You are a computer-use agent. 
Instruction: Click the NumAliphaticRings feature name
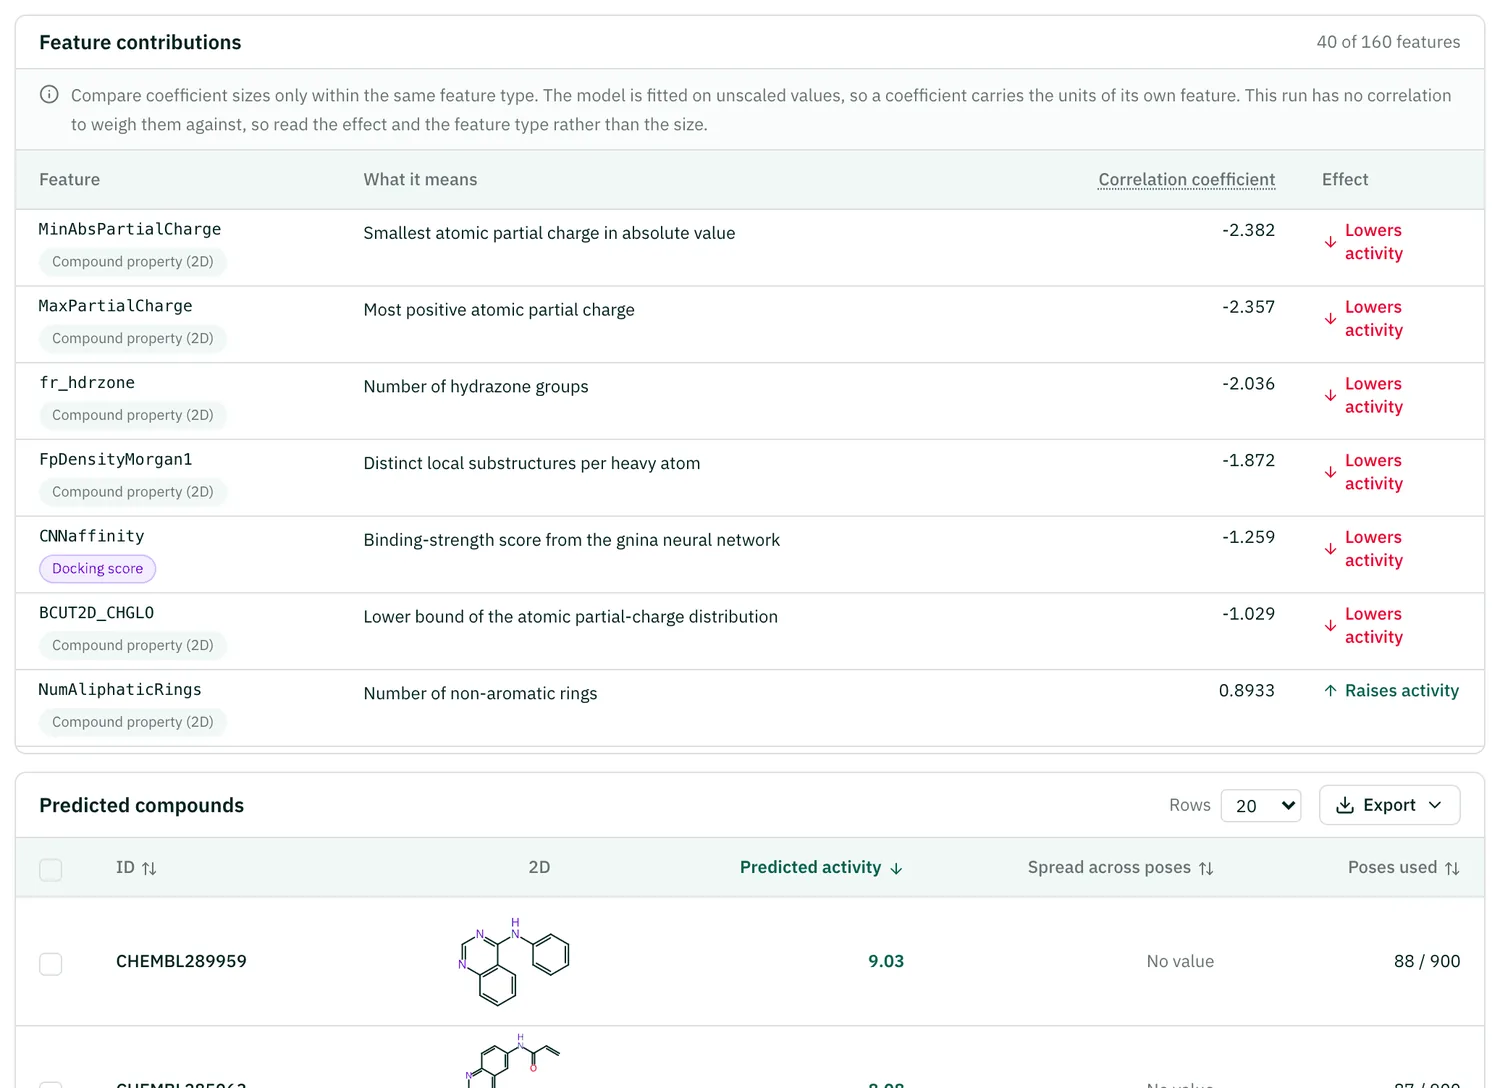[120, 690]
